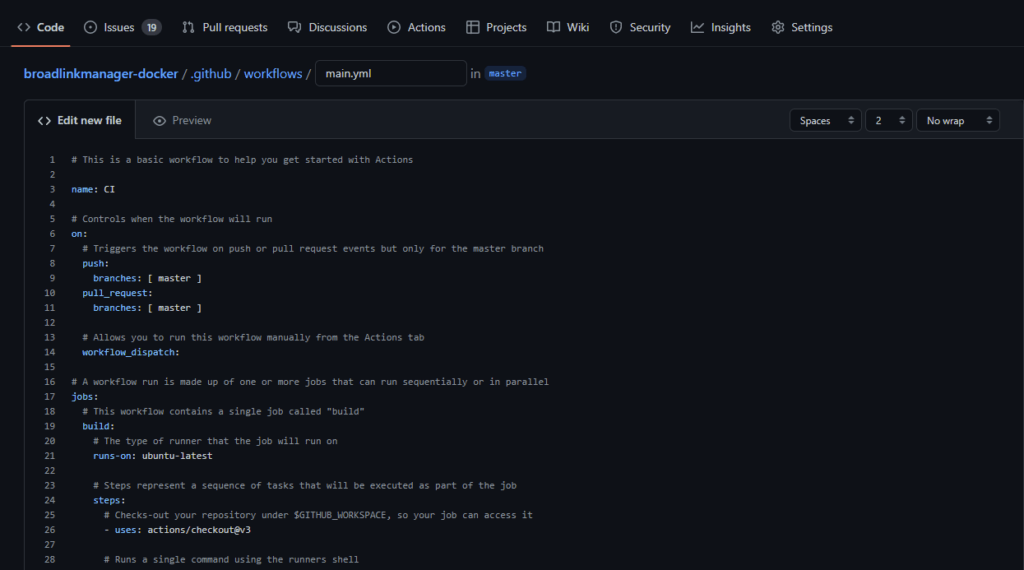This screenshot has width=1024, height=570.
Task: Open the Spaces indent mode dropdown
Action: 825,120
